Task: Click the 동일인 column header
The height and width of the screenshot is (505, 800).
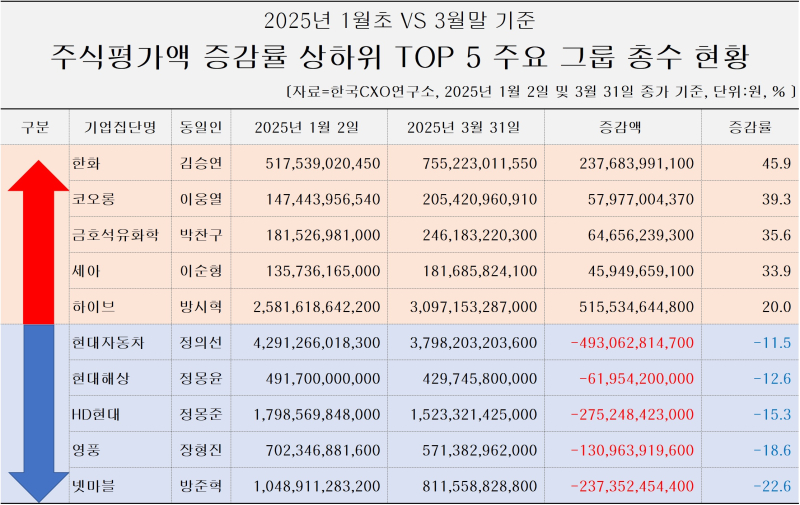Action: [201, 127]
